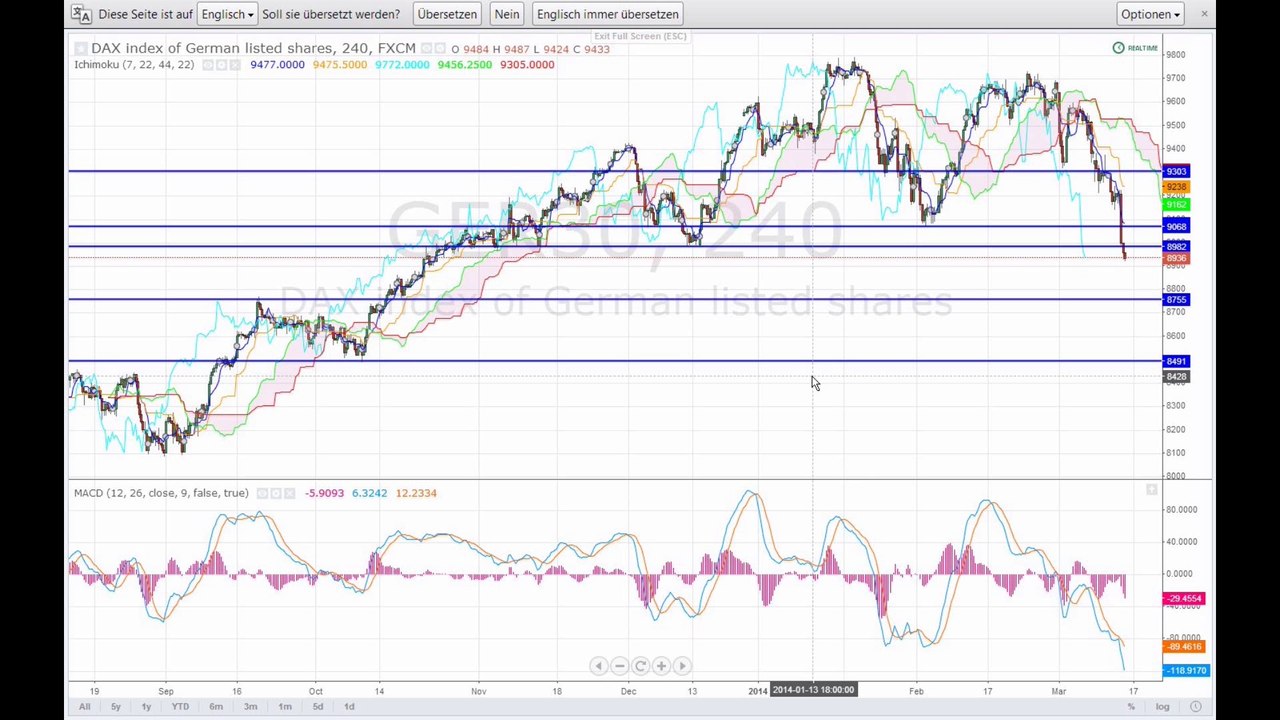Click the -118.9170 MACD value label
The height and width of the screenshot is (720, 1280).
coord(1186,671)
